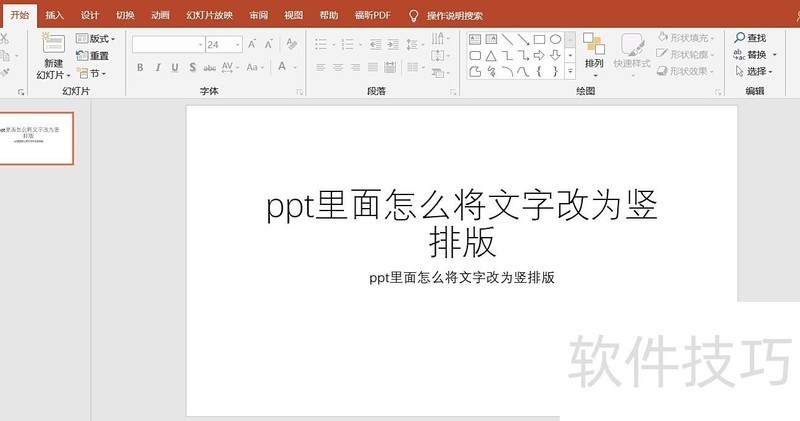
Task: Click the Arrange (排列) icon
Action: [x=594, y=52]
